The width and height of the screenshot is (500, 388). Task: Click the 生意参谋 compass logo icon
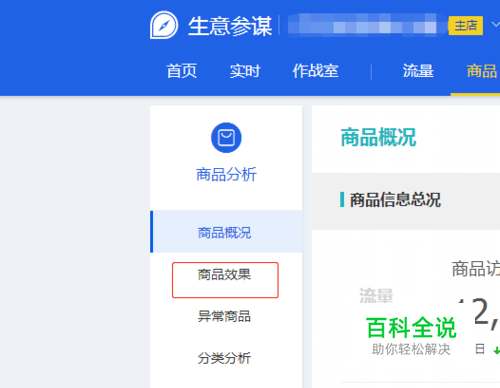click(164, 25)
